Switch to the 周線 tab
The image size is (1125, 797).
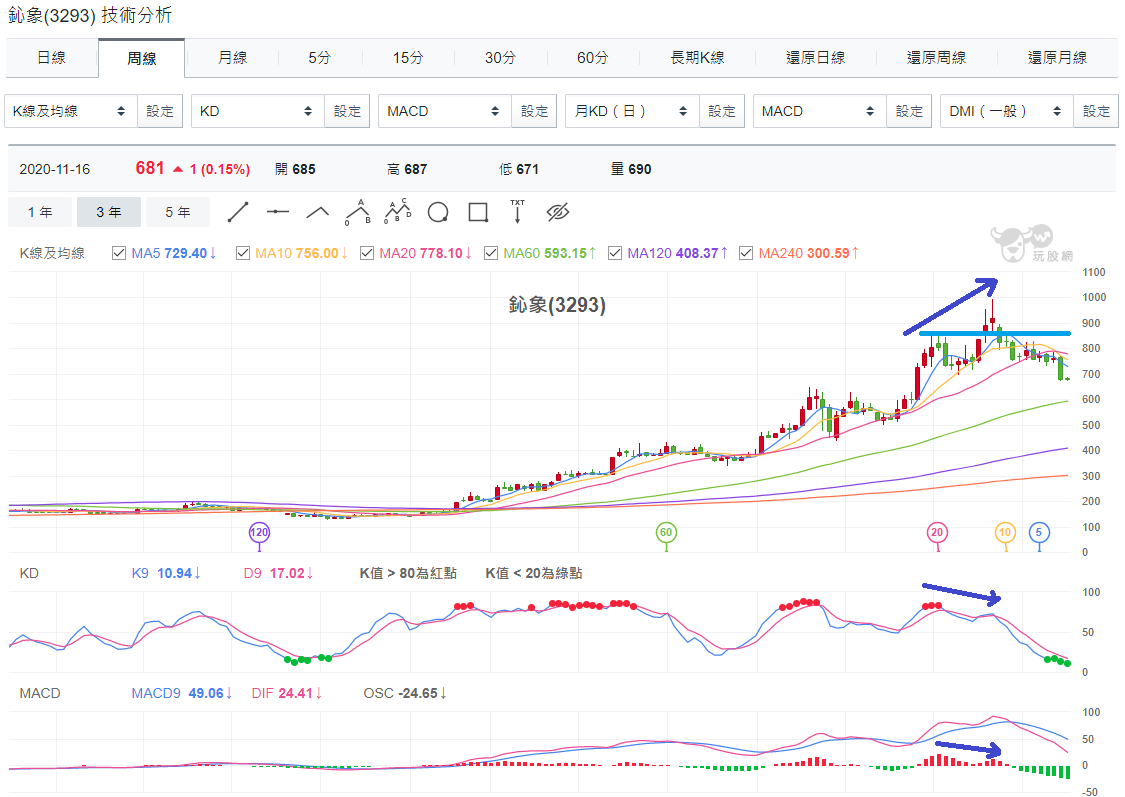[x=141, y=58]
